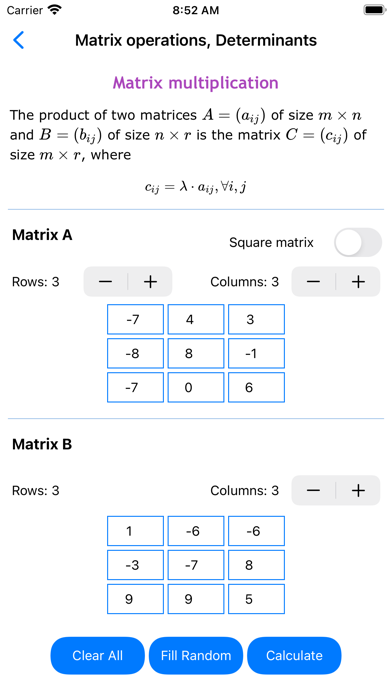Select Matrix B cell containing 8
Viewport: 392px width, 696px height.
click(x=256, y=565)
